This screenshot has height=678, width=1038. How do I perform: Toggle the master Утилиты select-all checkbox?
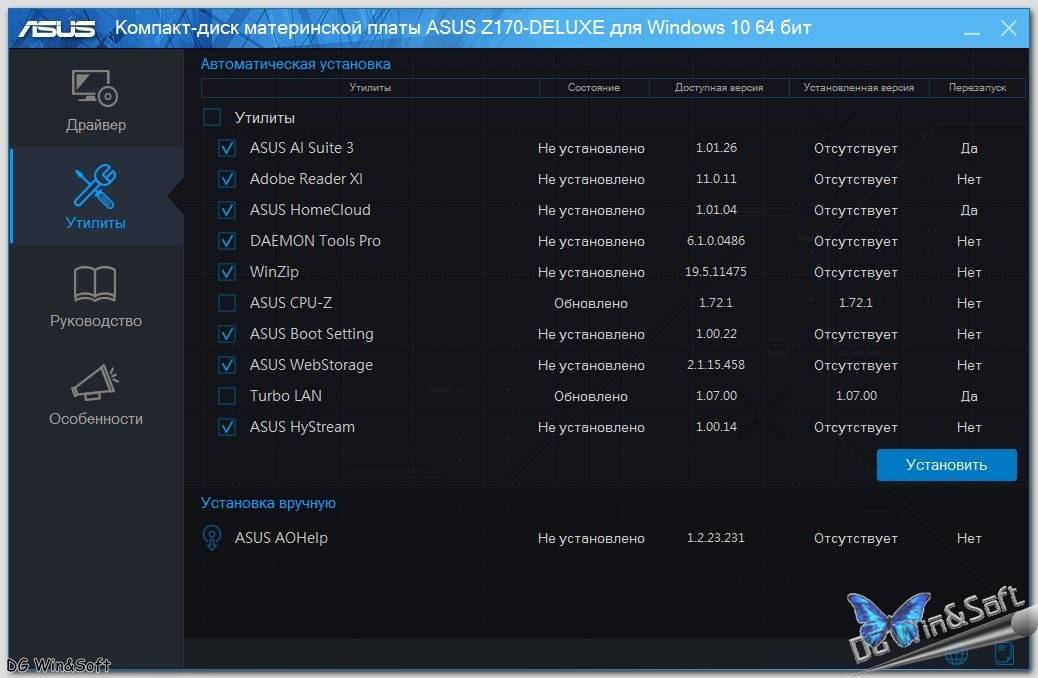(x=212, y=117)
